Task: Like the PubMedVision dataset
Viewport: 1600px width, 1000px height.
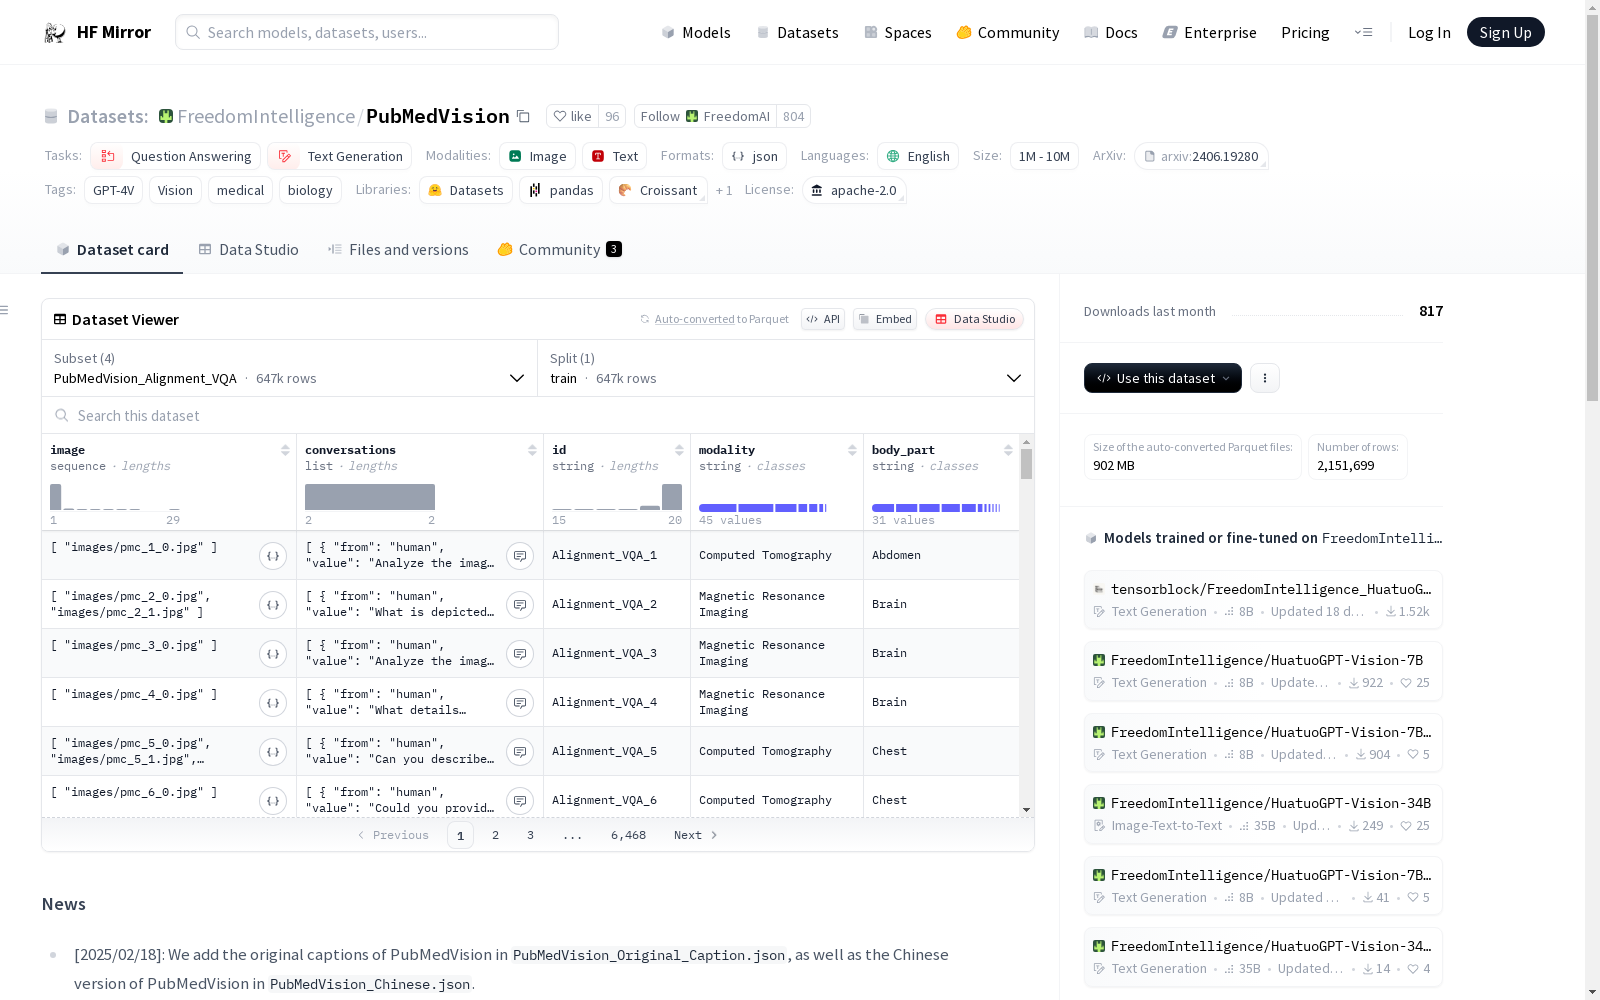Action: point(573,116)
